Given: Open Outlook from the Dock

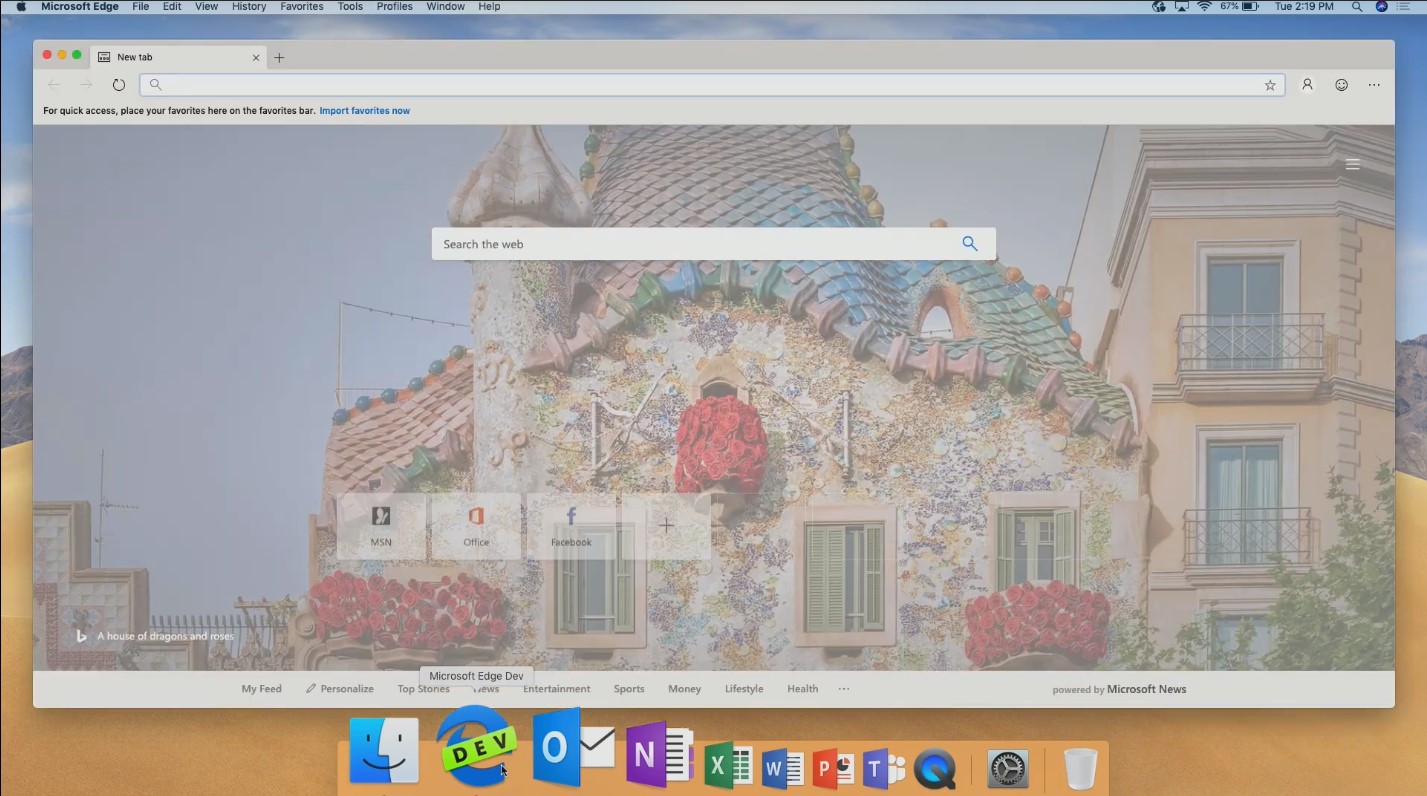Looking at the screenshot, I should click(x=573, y=747).
